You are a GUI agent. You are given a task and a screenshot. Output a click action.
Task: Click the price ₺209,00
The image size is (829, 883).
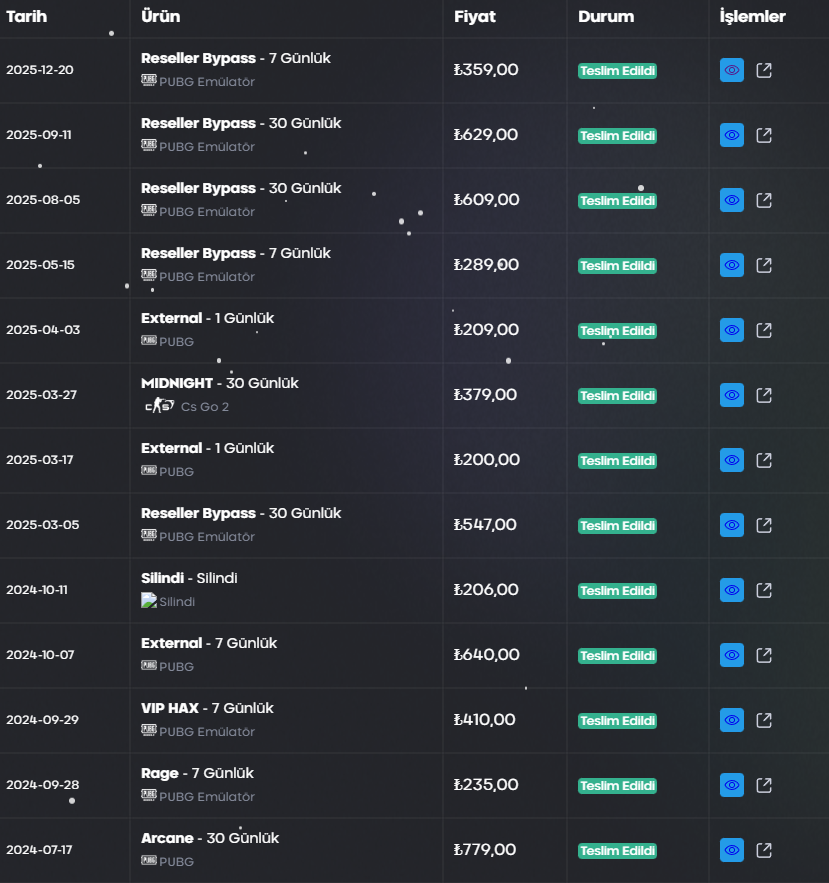coord(486,329)
